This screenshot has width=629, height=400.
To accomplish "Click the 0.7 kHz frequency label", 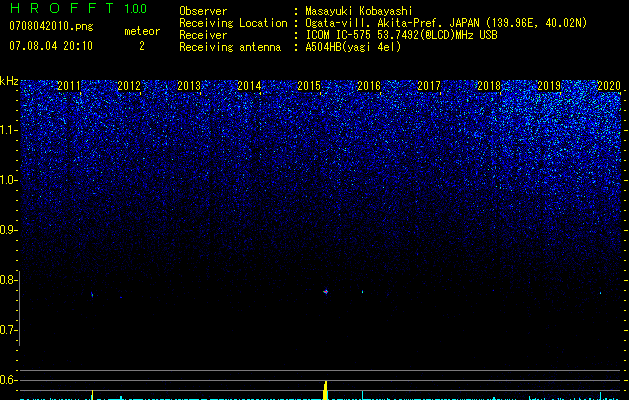I will click(9, 330).
